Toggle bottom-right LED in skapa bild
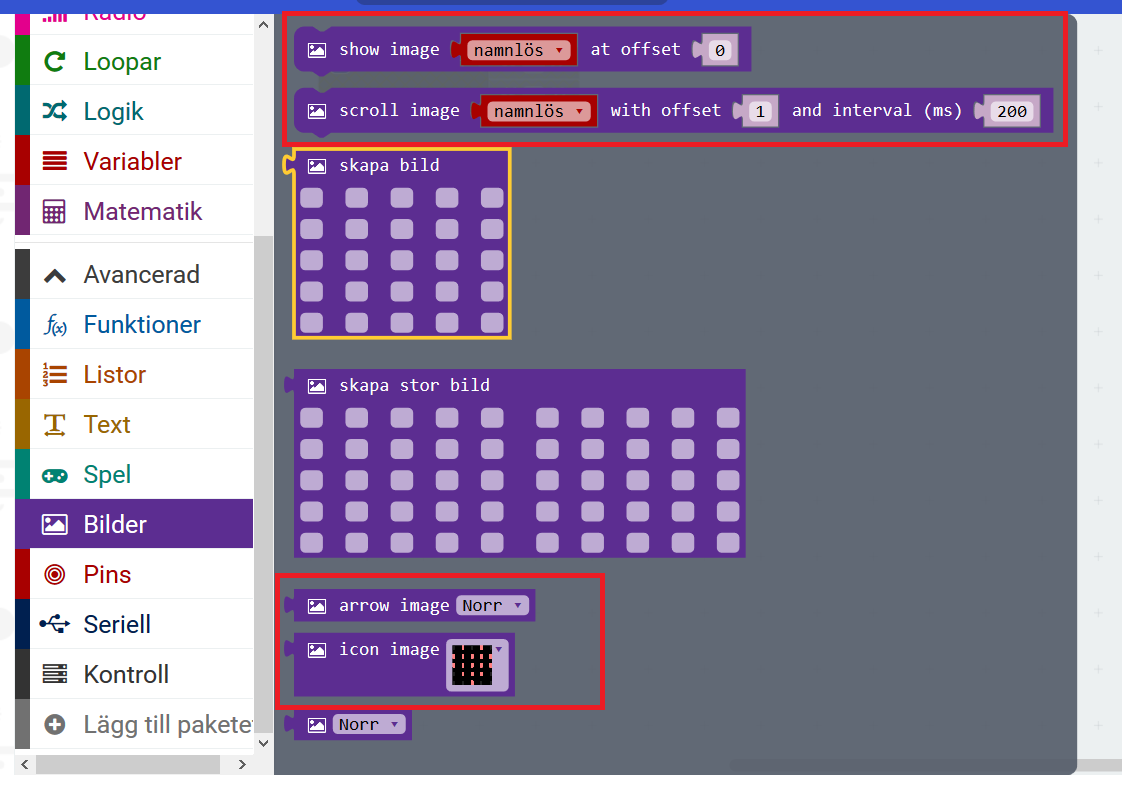 [x=492, y=323]
